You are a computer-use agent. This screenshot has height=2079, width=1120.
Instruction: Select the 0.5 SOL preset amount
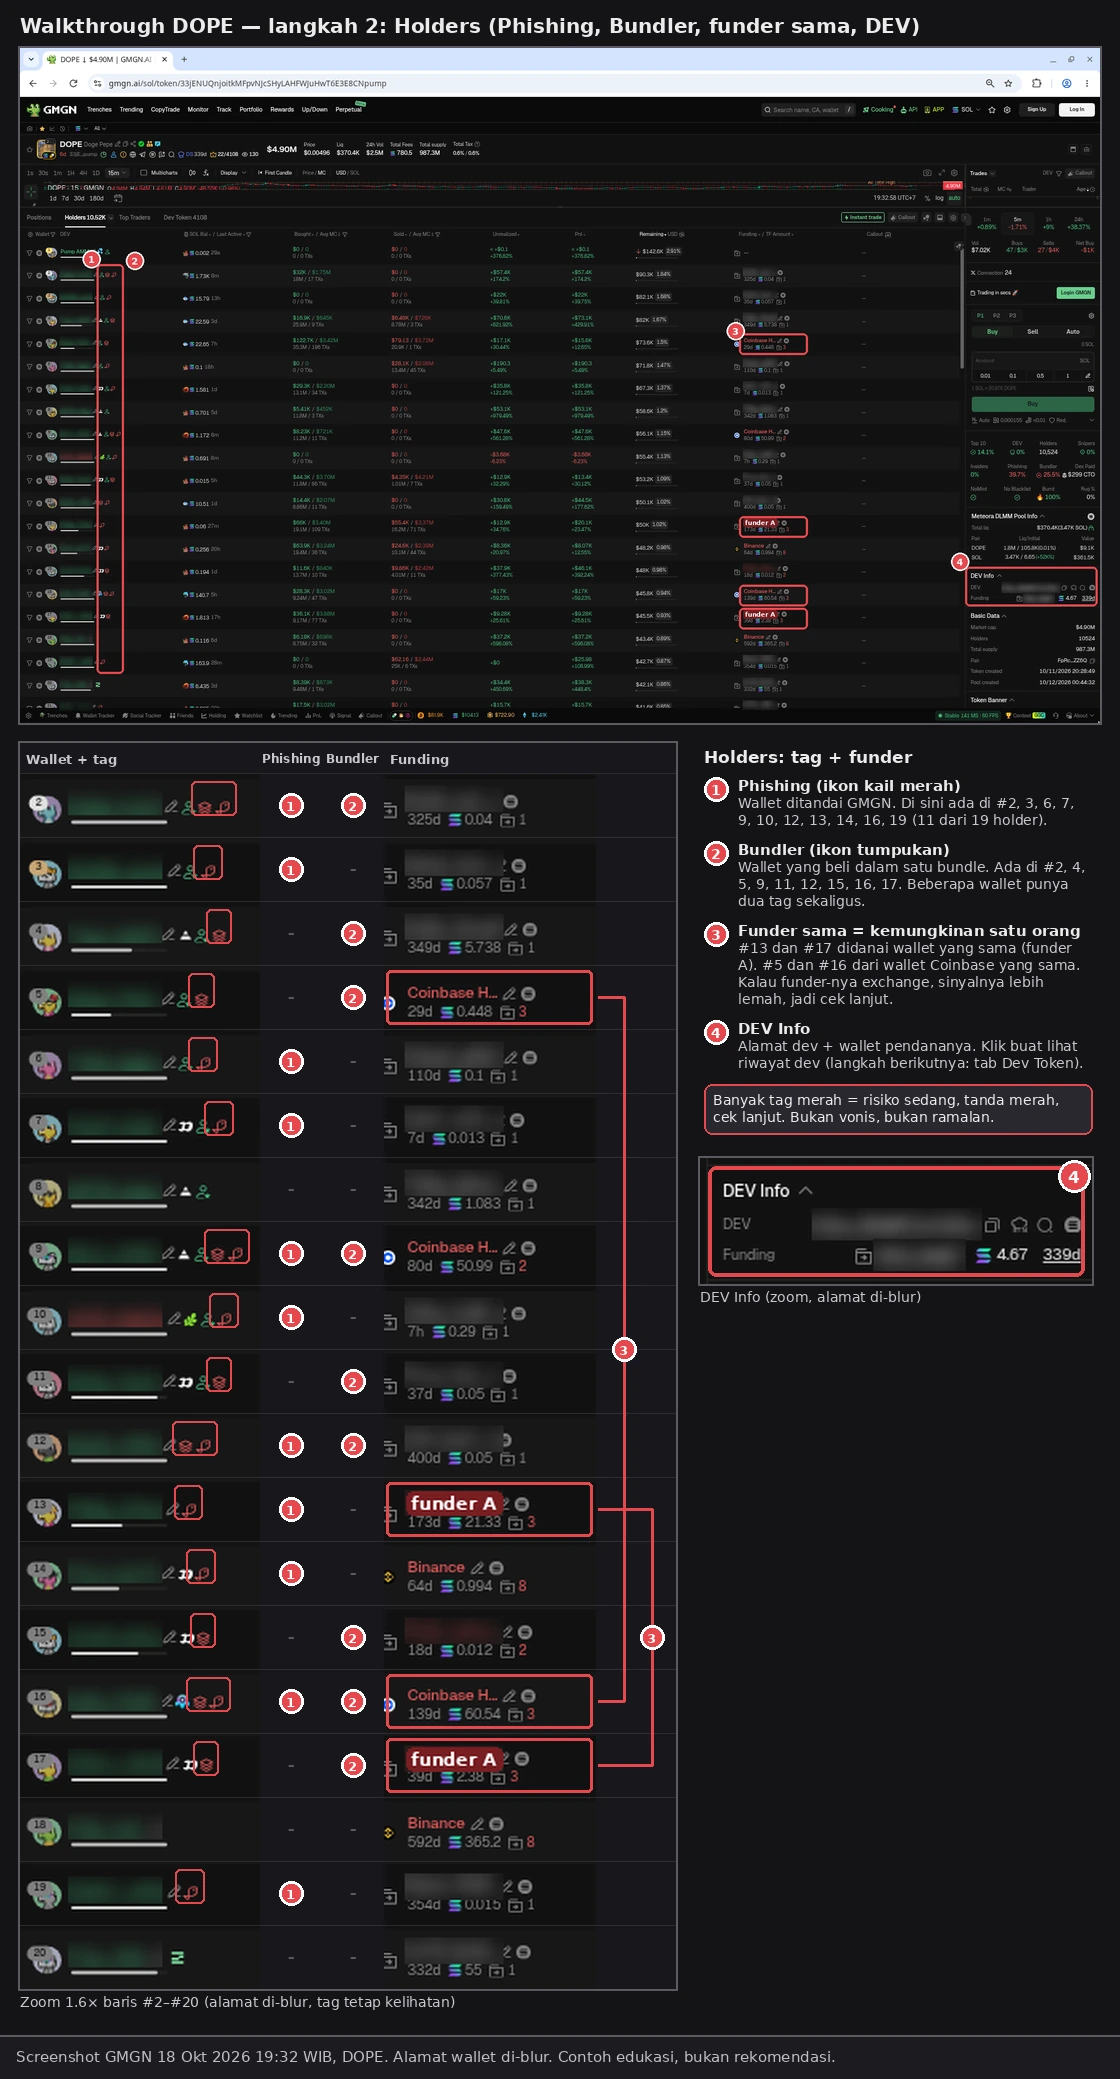pos(1040,376)
